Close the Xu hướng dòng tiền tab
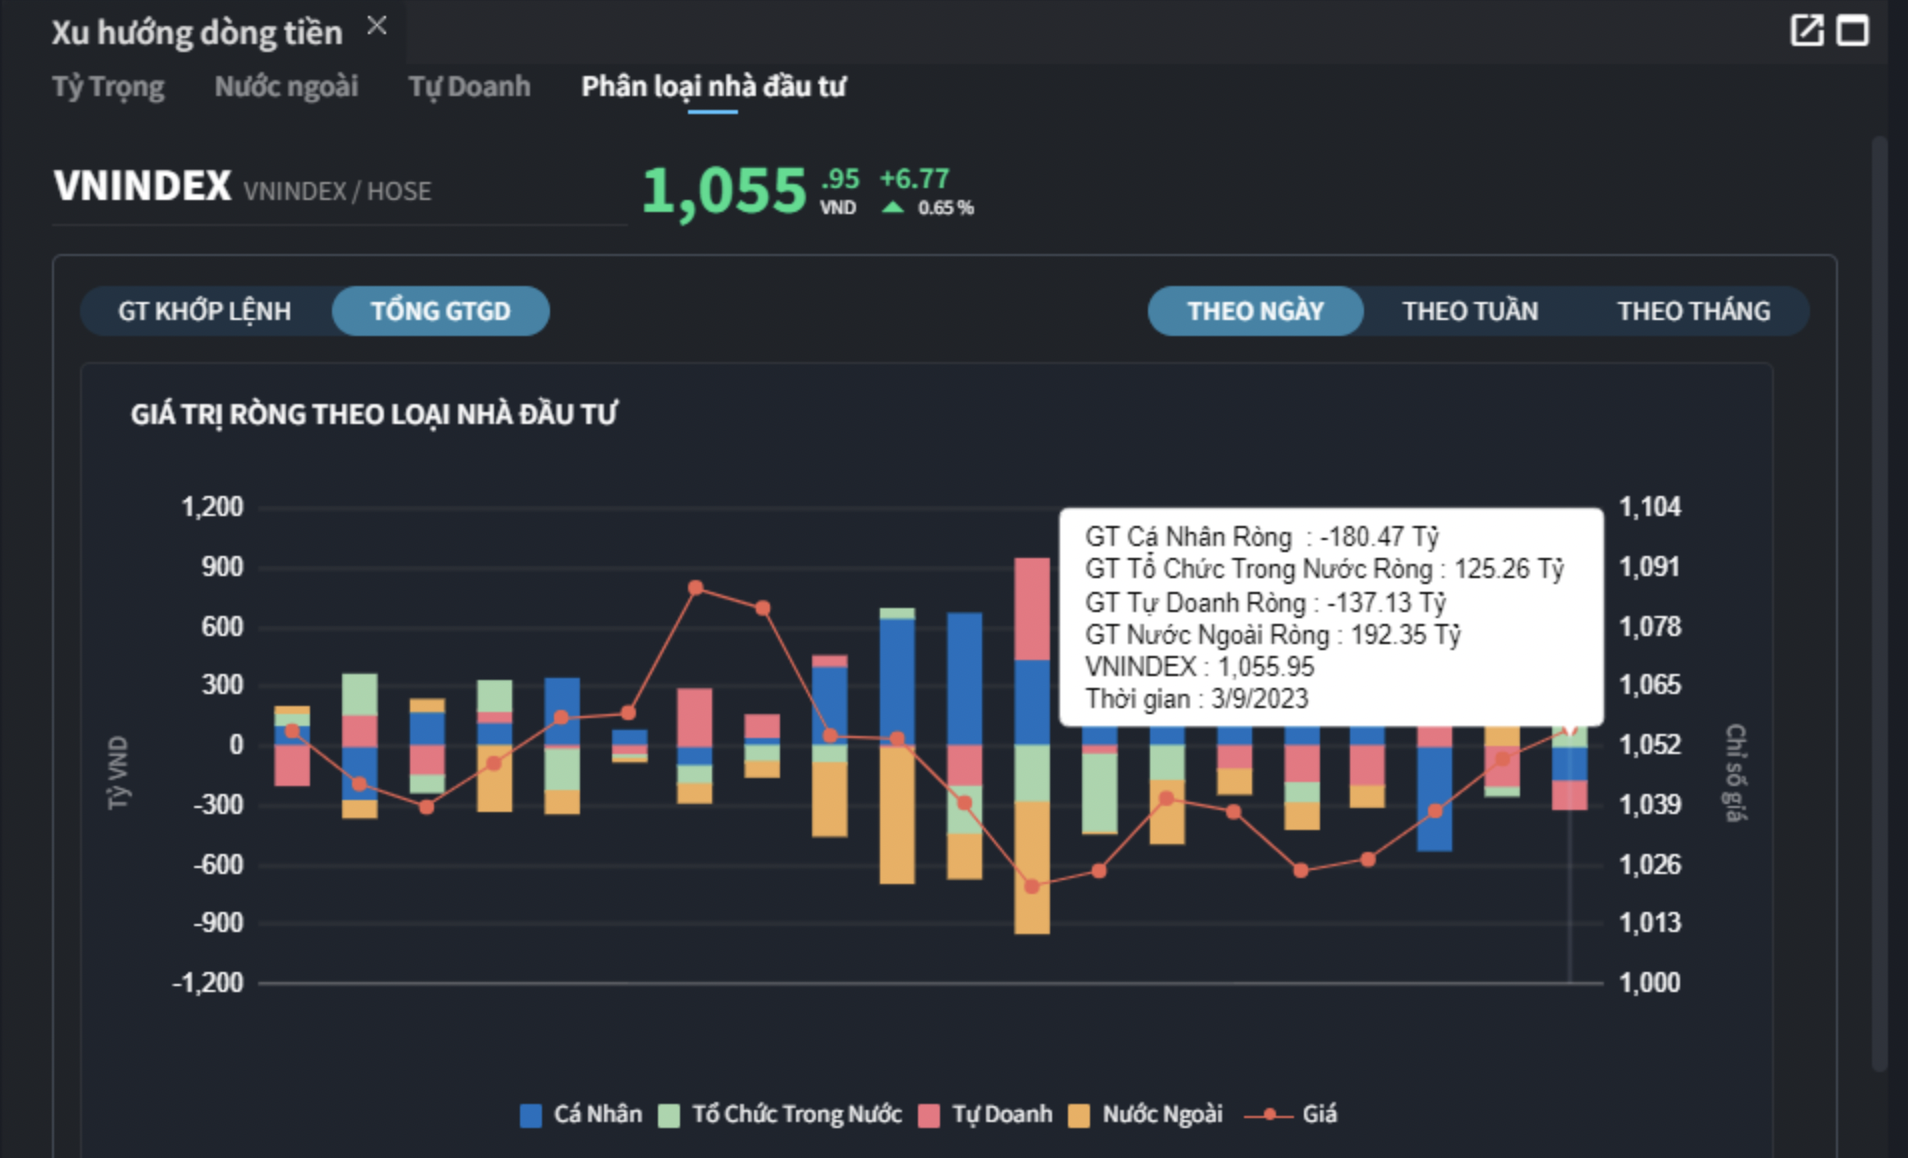Viewport: 1908px width, 1158px height. tap(376, 26)
